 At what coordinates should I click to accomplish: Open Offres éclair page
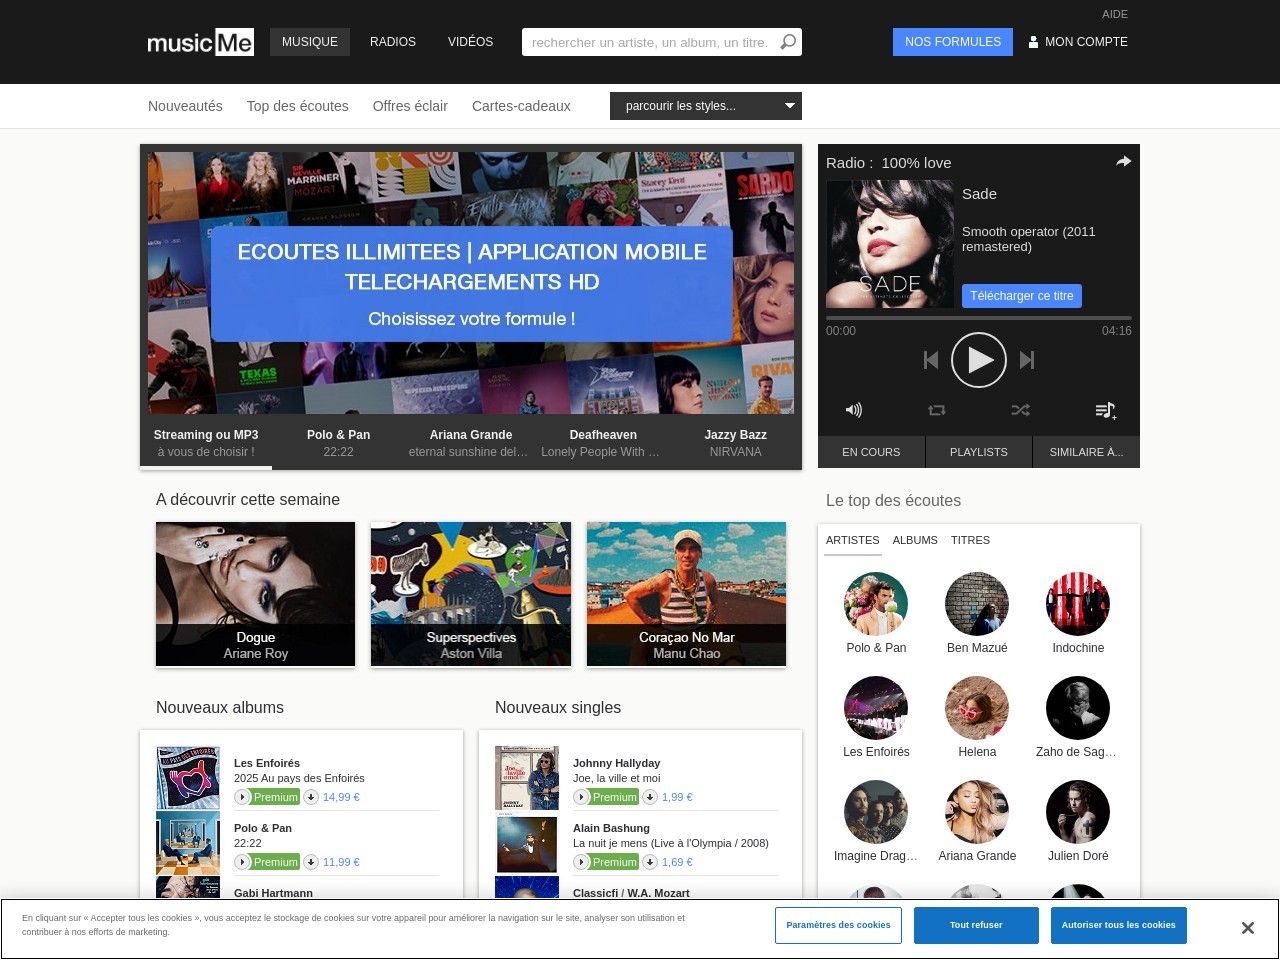410,106
